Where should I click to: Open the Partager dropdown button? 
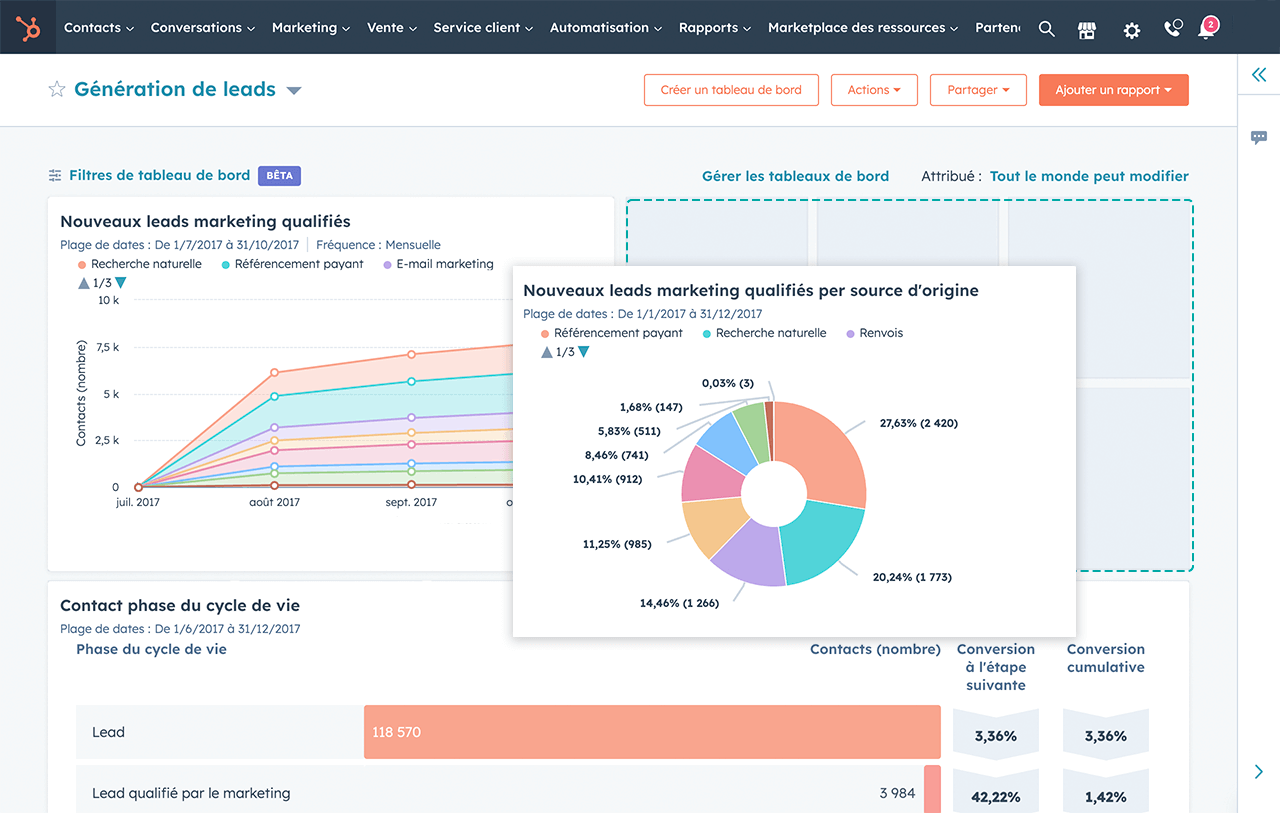tap(978, 90)
